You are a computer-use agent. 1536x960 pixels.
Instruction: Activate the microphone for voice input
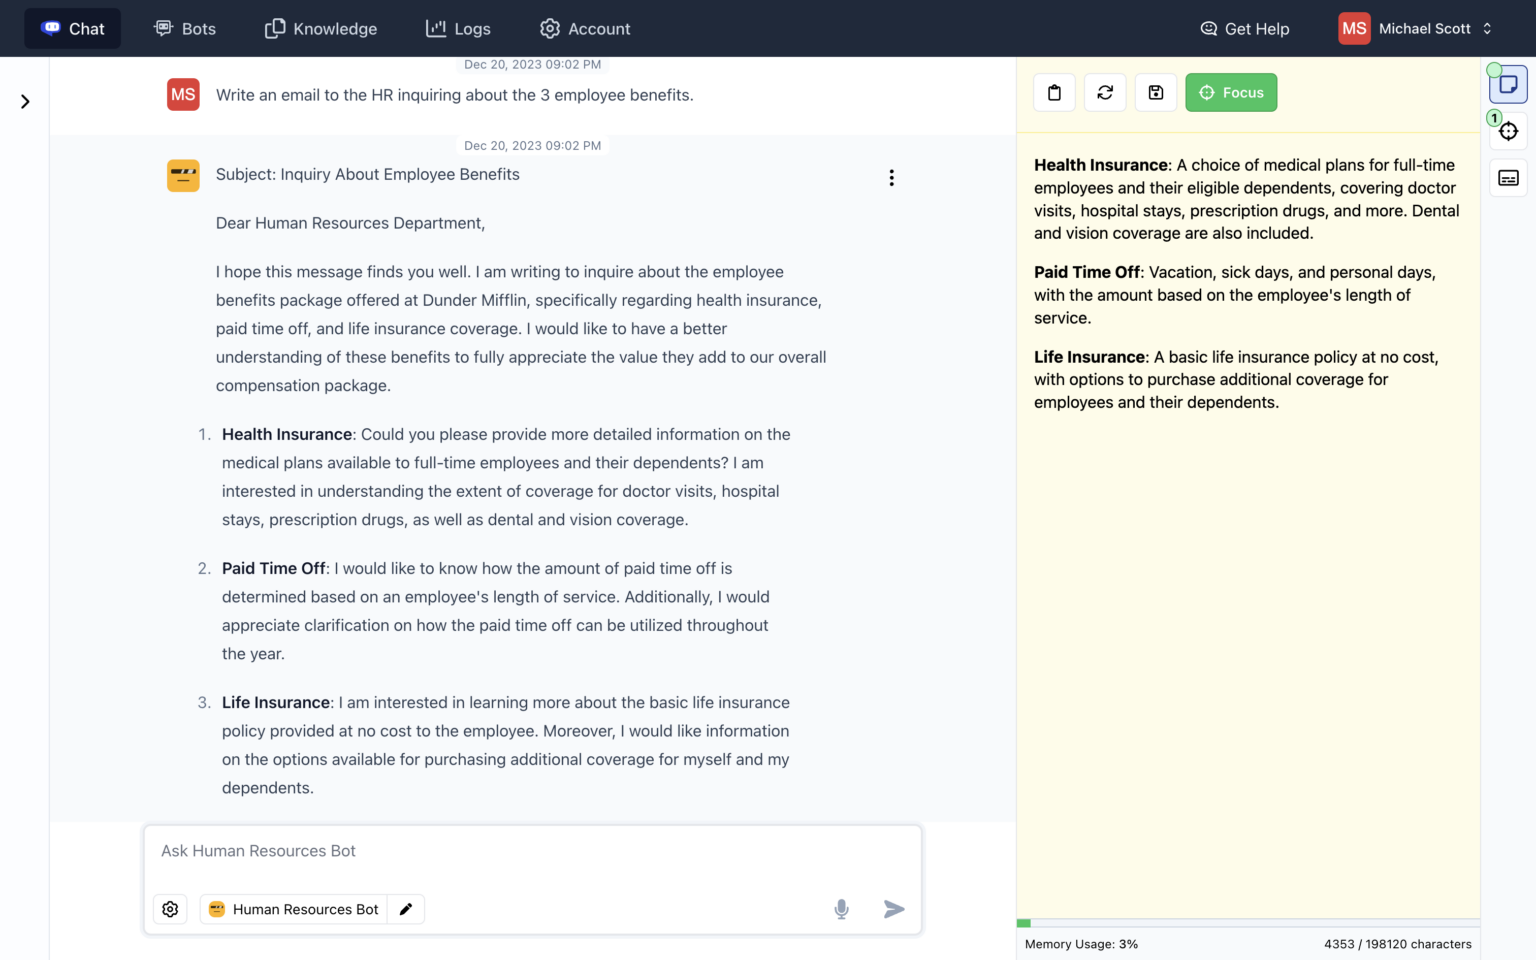tap(841, 909)
